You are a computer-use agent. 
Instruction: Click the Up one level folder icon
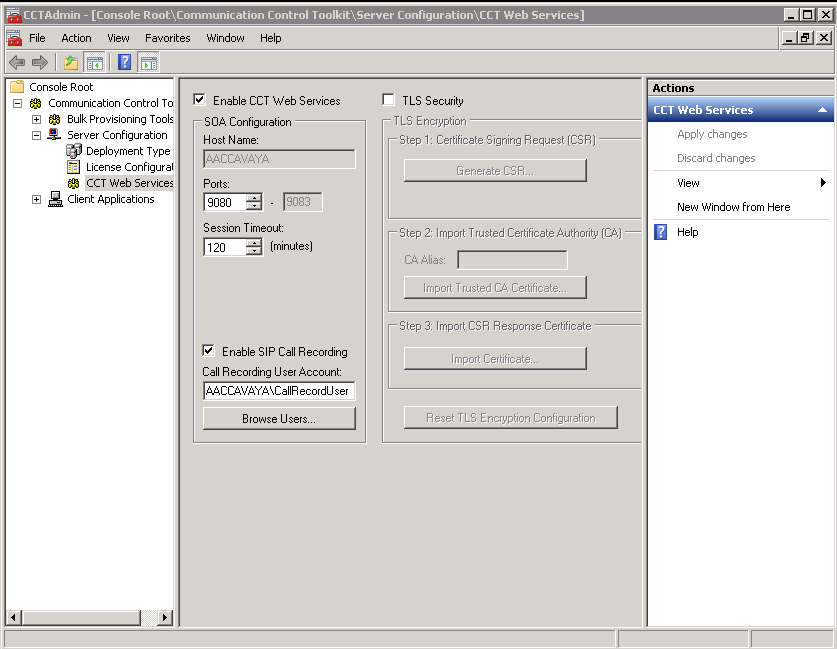[71, 62]
